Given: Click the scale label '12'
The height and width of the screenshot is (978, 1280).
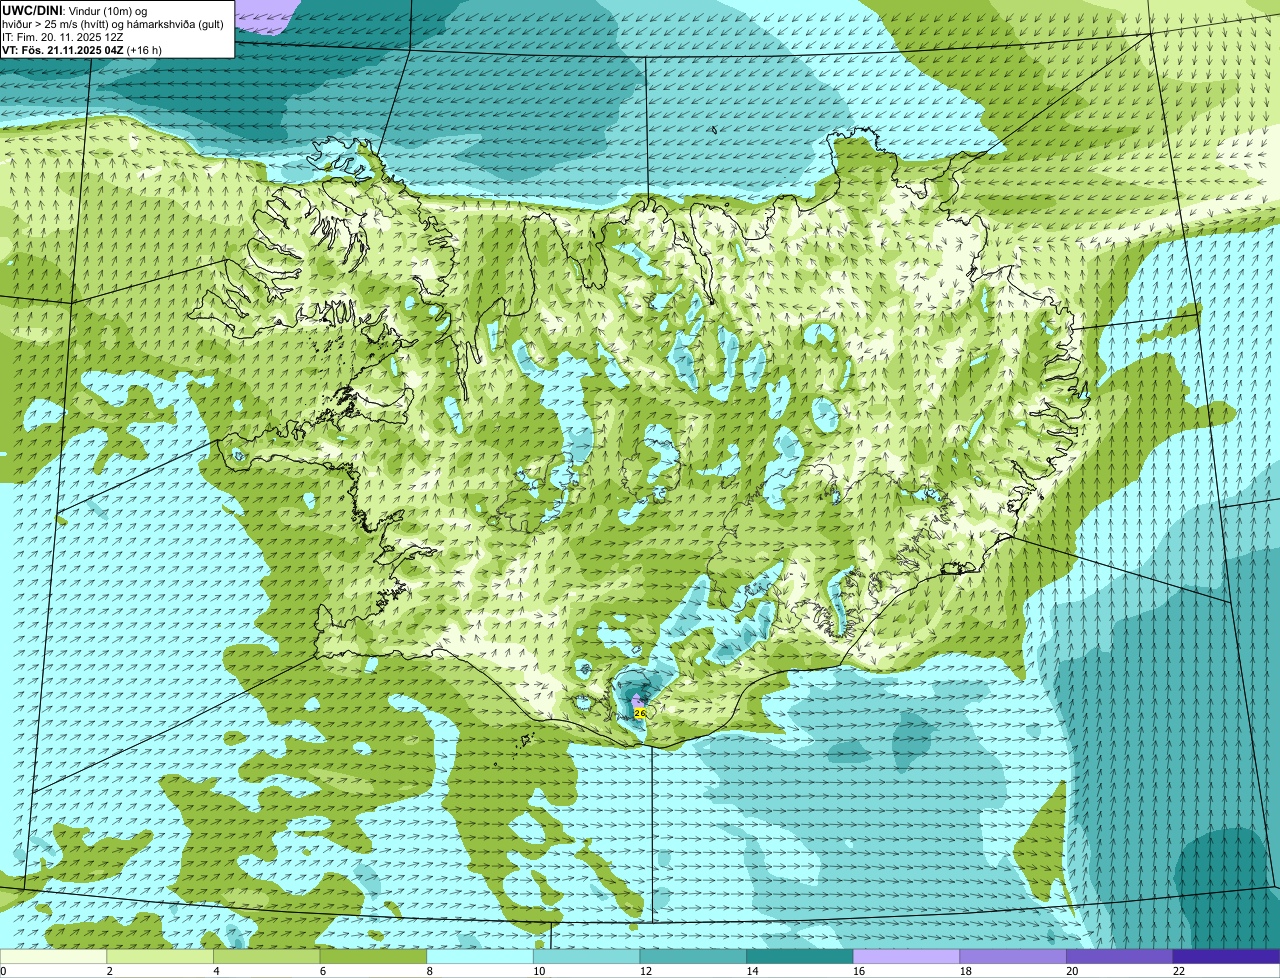Looking at the screenshot, I should point(646,971).
